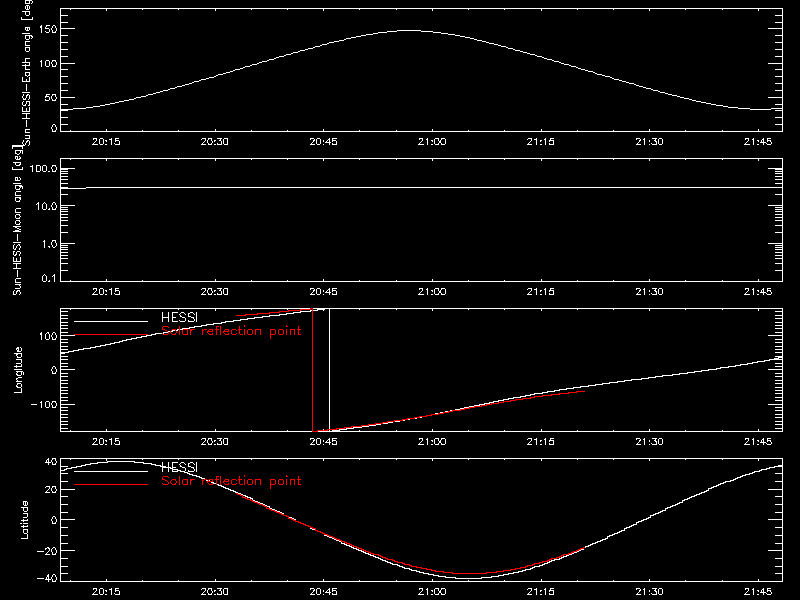The width and height of the screenshot is (800, 600).
Task: Click the peak of the Sun-HESSI-Earth angle curve
Action: (x=408, y=31)
